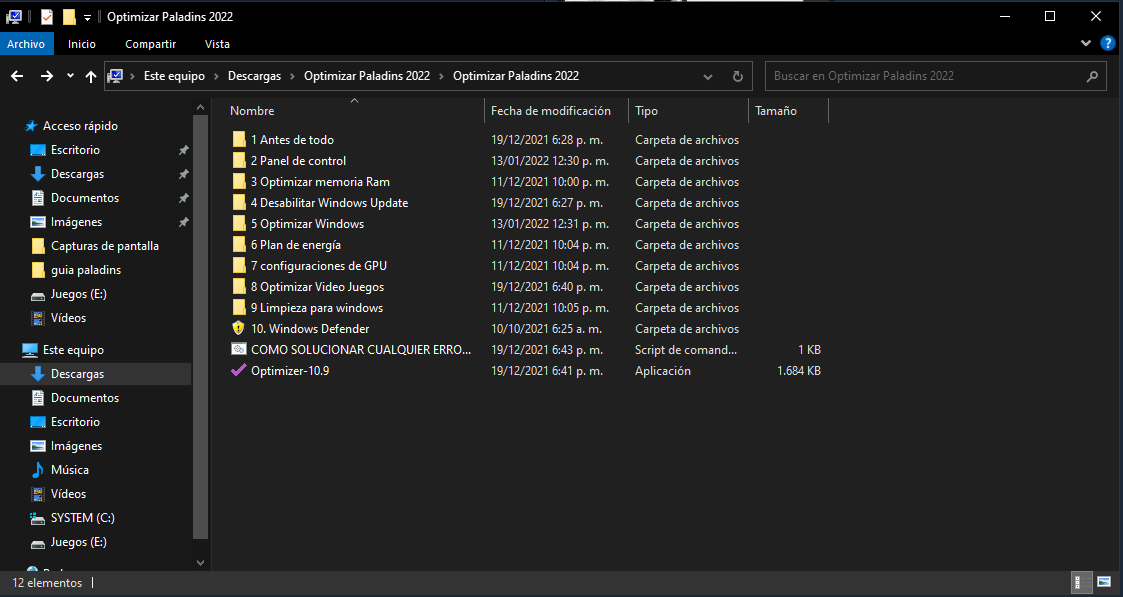Open the Customize Quick Access Toolbar dropdown
This screenshot has width=1123, height=597.
87,17
